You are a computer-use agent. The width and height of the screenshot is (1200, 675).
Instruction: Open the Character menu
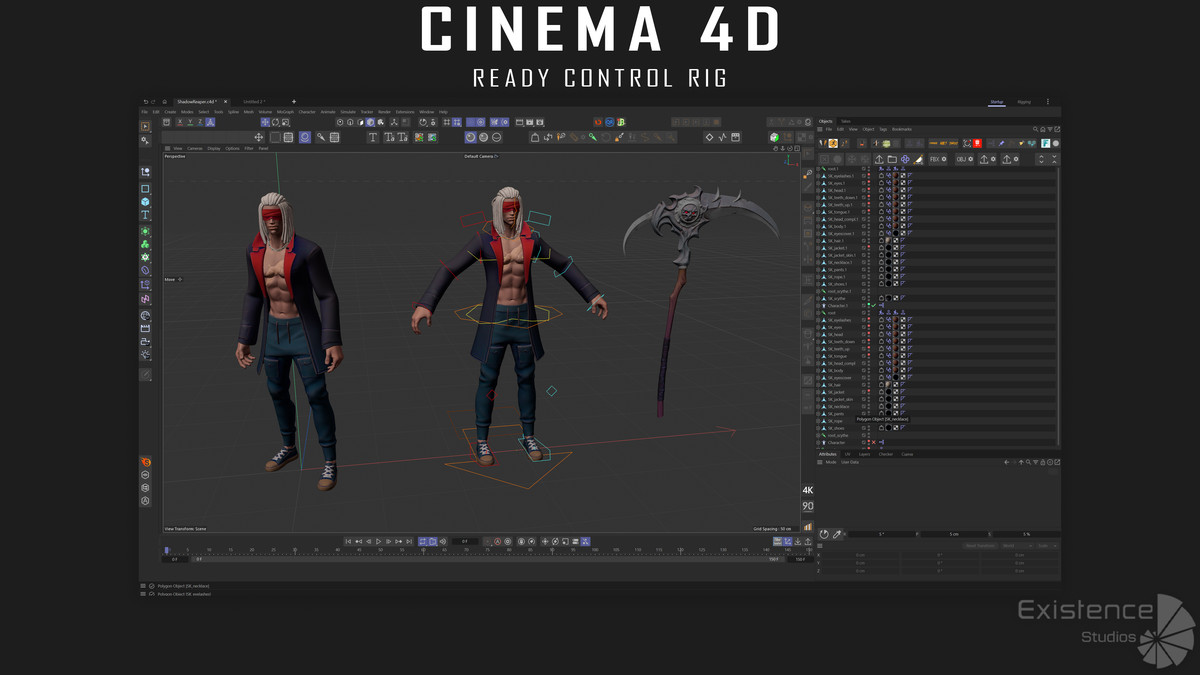(307, 112)
